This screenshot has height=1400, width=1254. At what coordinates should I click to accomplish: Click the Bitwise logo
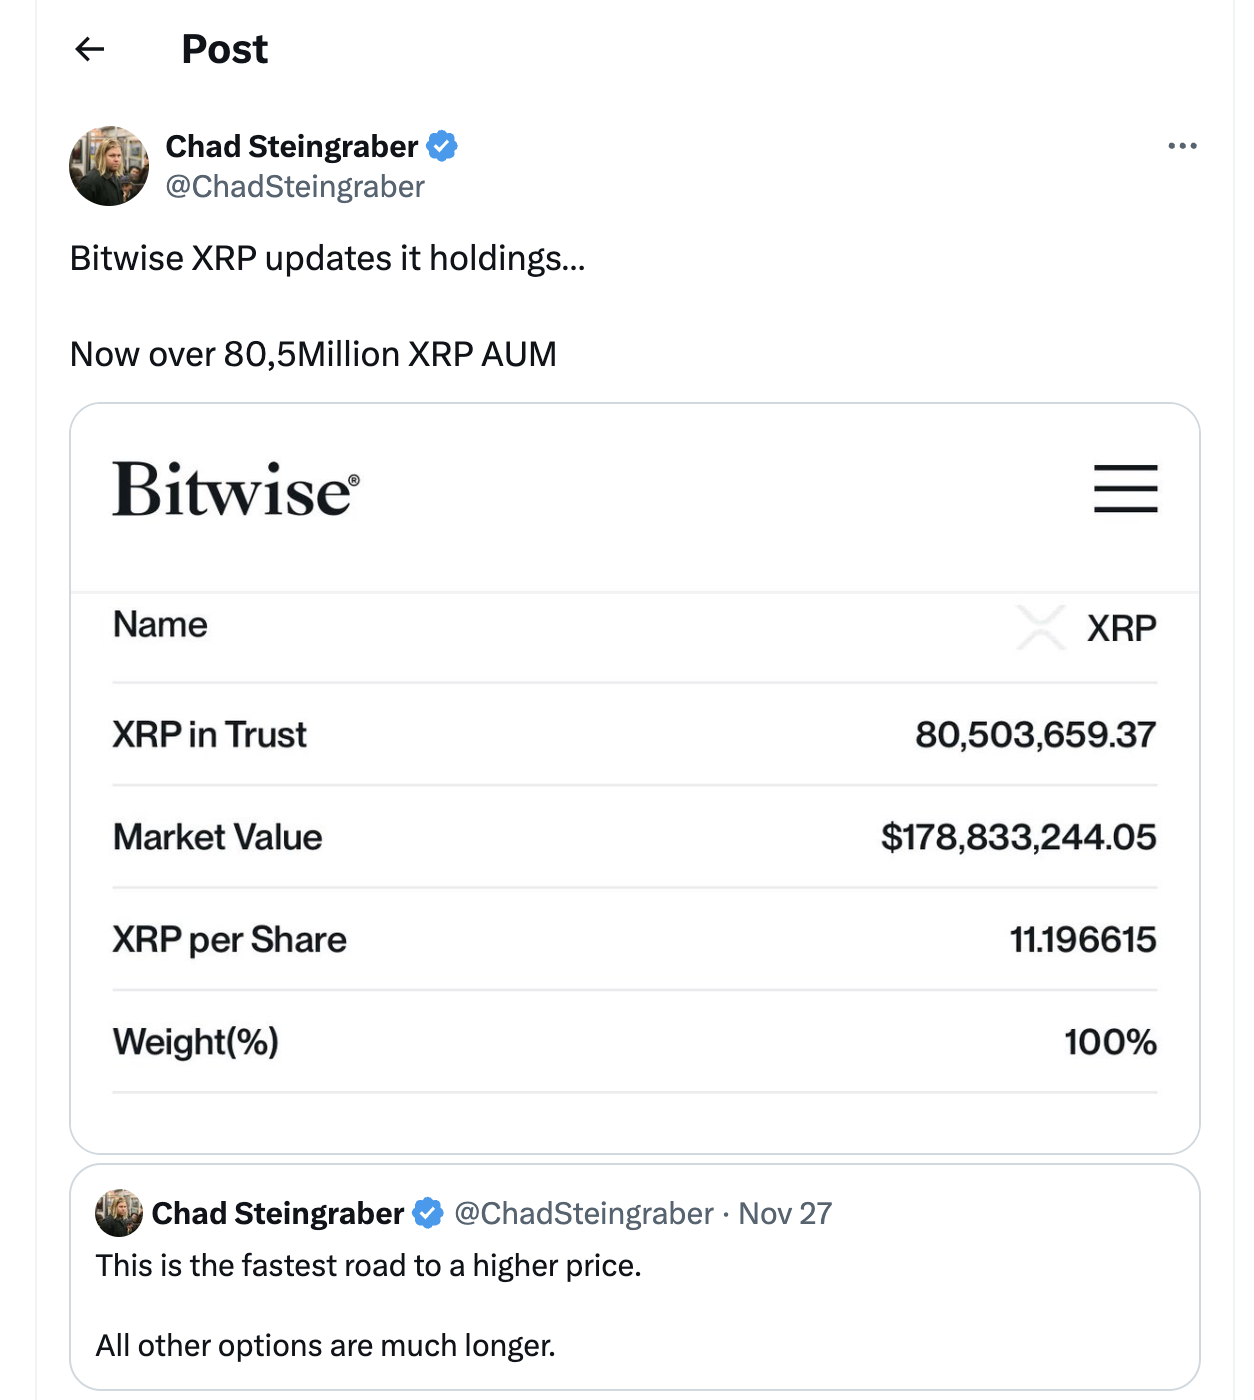pyautogui.click(x=234, y=490)
